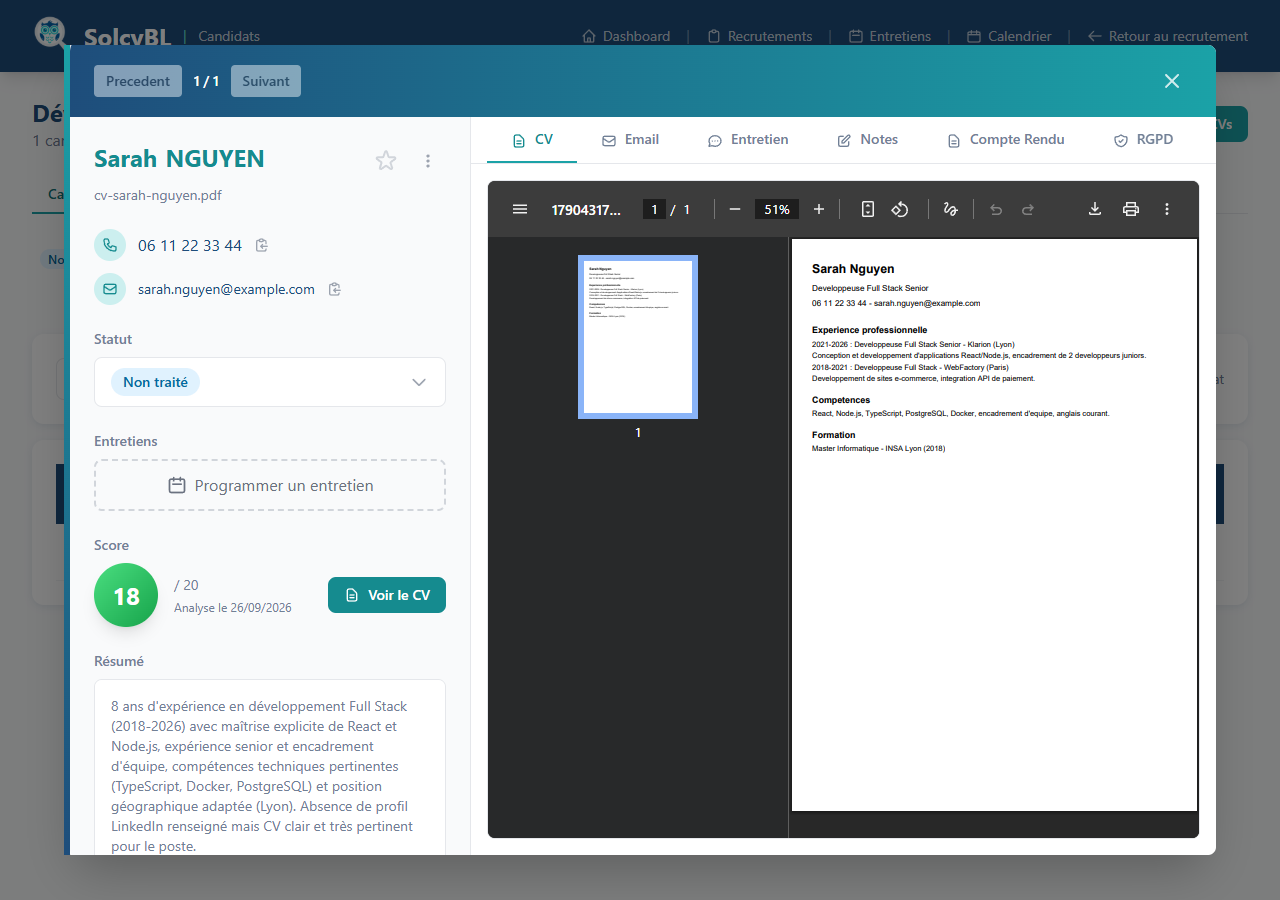Click the Non traité status pill

pyautogui.click(x=155, y=382)
